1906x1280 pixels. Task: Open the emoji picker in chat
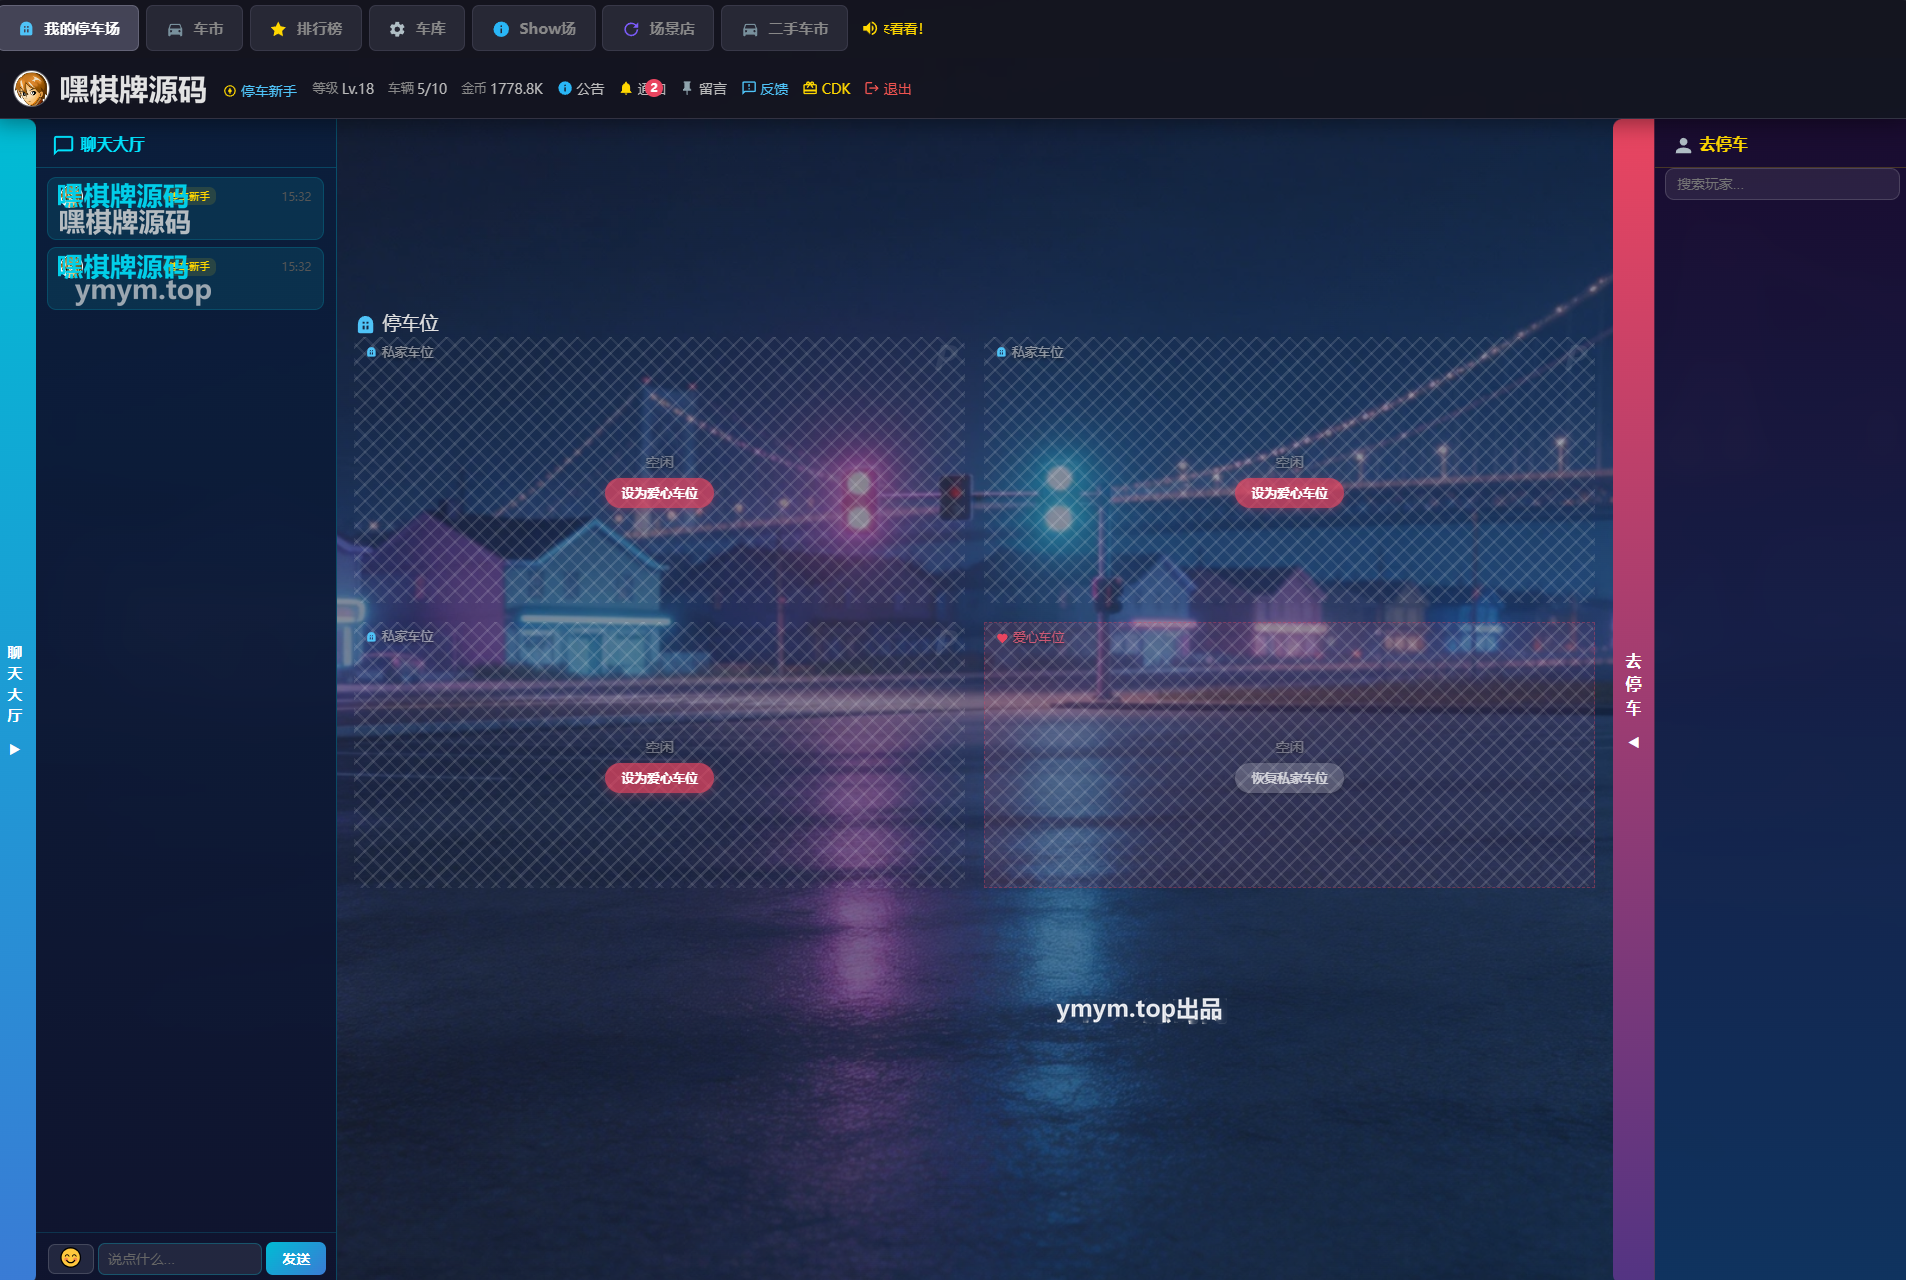71,1258
